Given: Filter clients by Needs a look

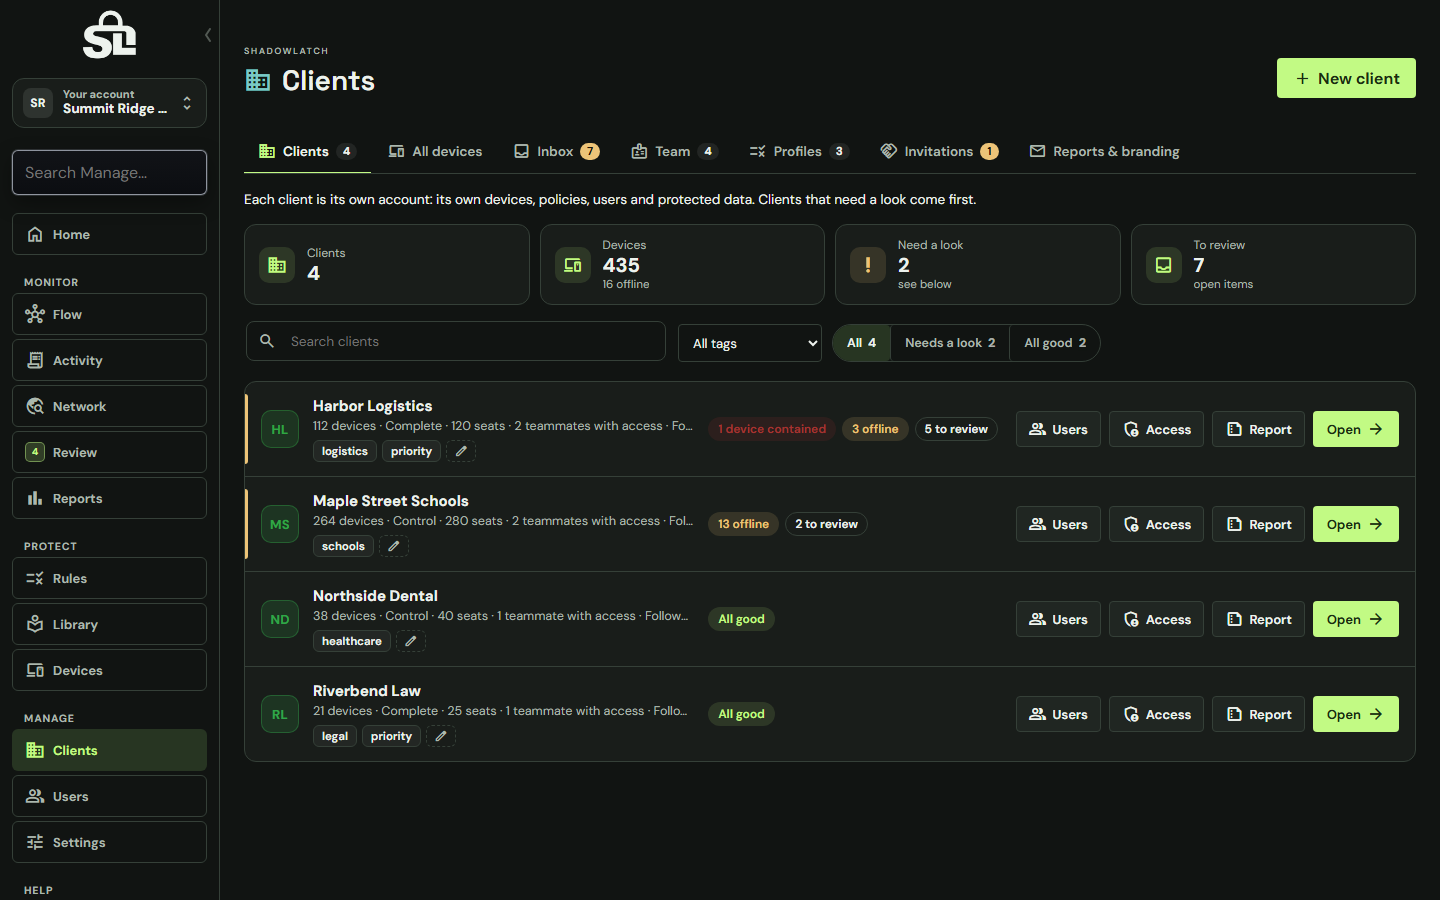Looking at the screenshot, I should click(950, 343).
